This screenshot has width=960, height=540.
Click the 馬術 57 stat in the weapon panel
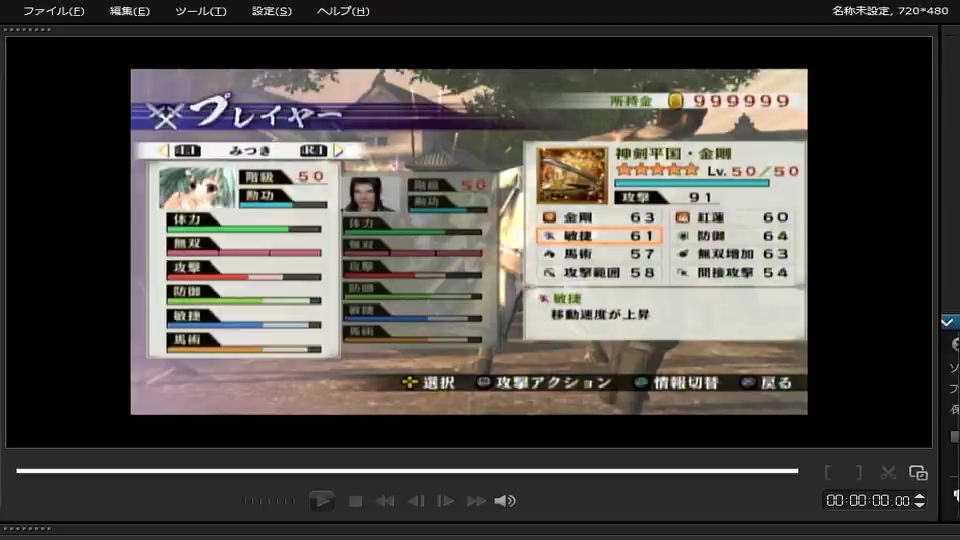pyautogui.click(x=599, y=254)
